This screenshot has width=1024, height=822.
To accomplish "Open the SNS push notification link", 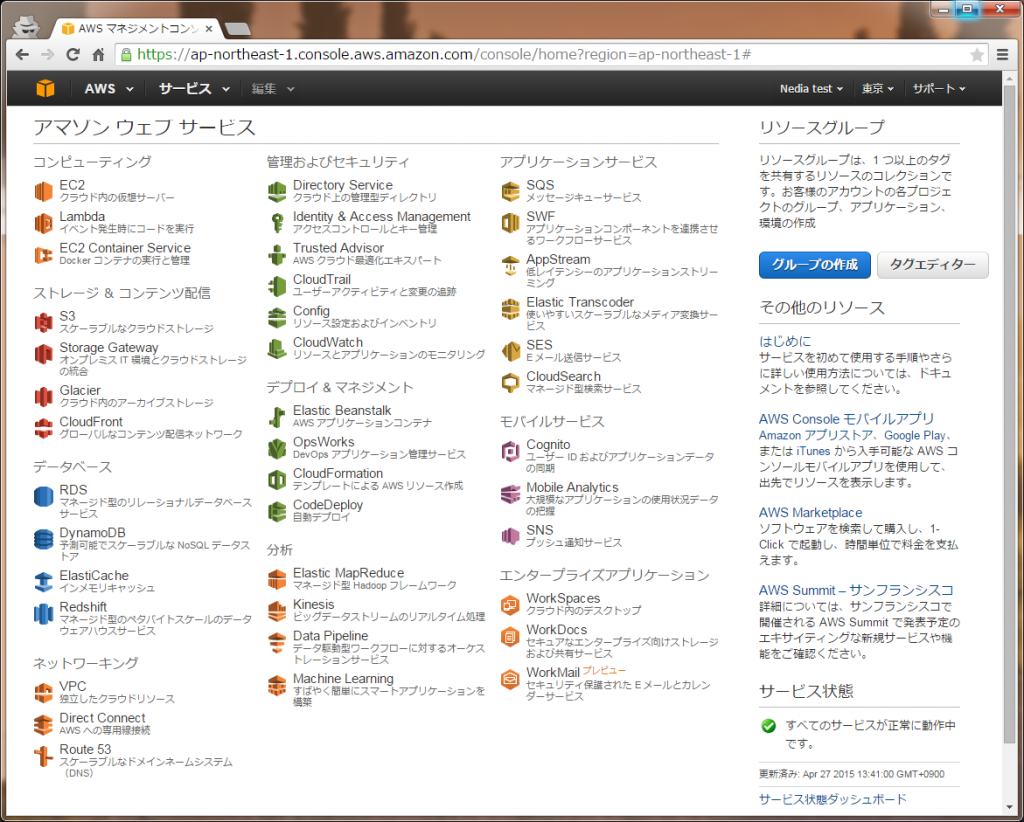I will [x=539, y=530].
